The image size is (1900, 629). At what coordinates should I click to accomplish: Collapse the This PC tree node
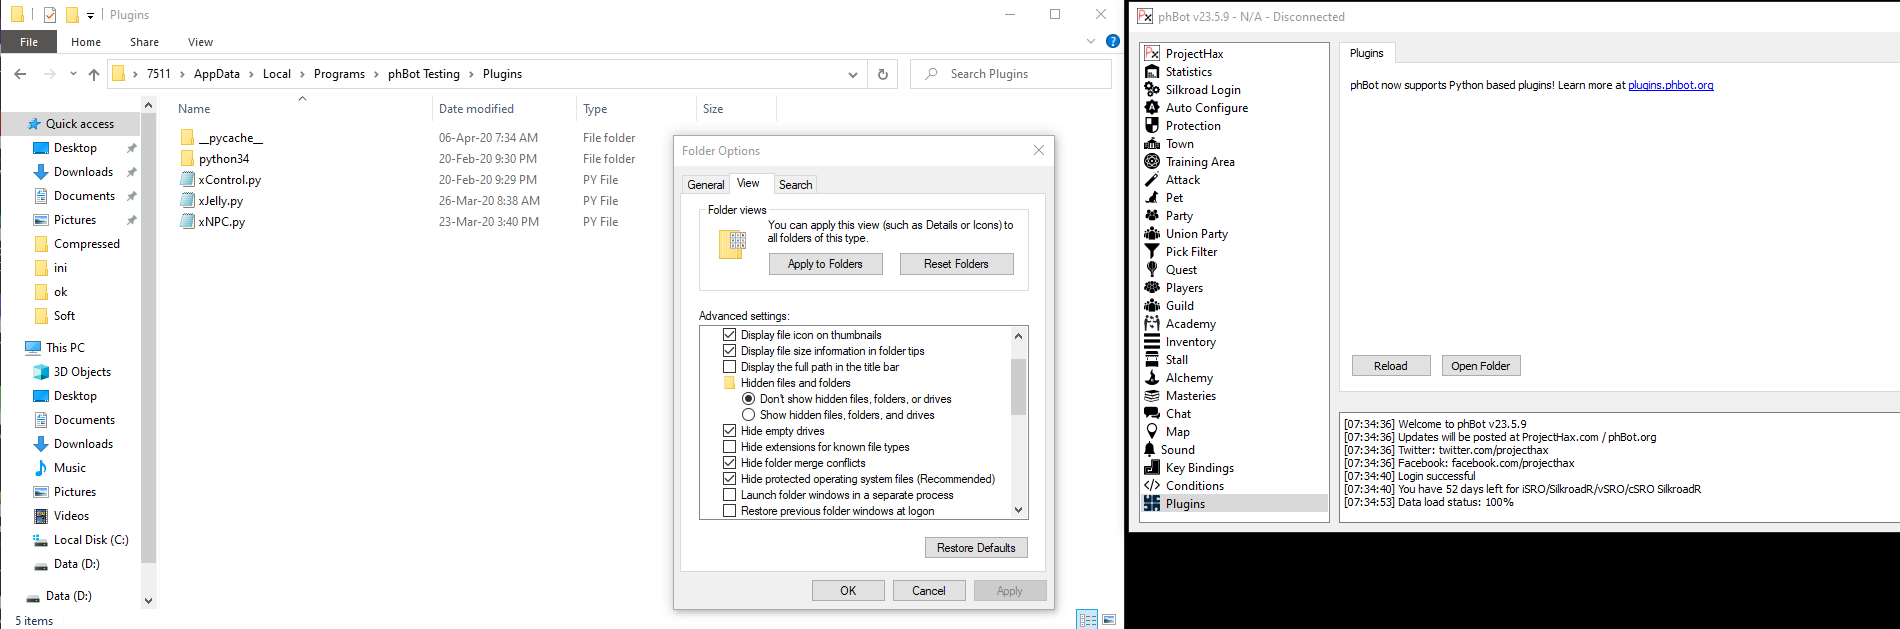pyautogui.click(x=14, y=348)
